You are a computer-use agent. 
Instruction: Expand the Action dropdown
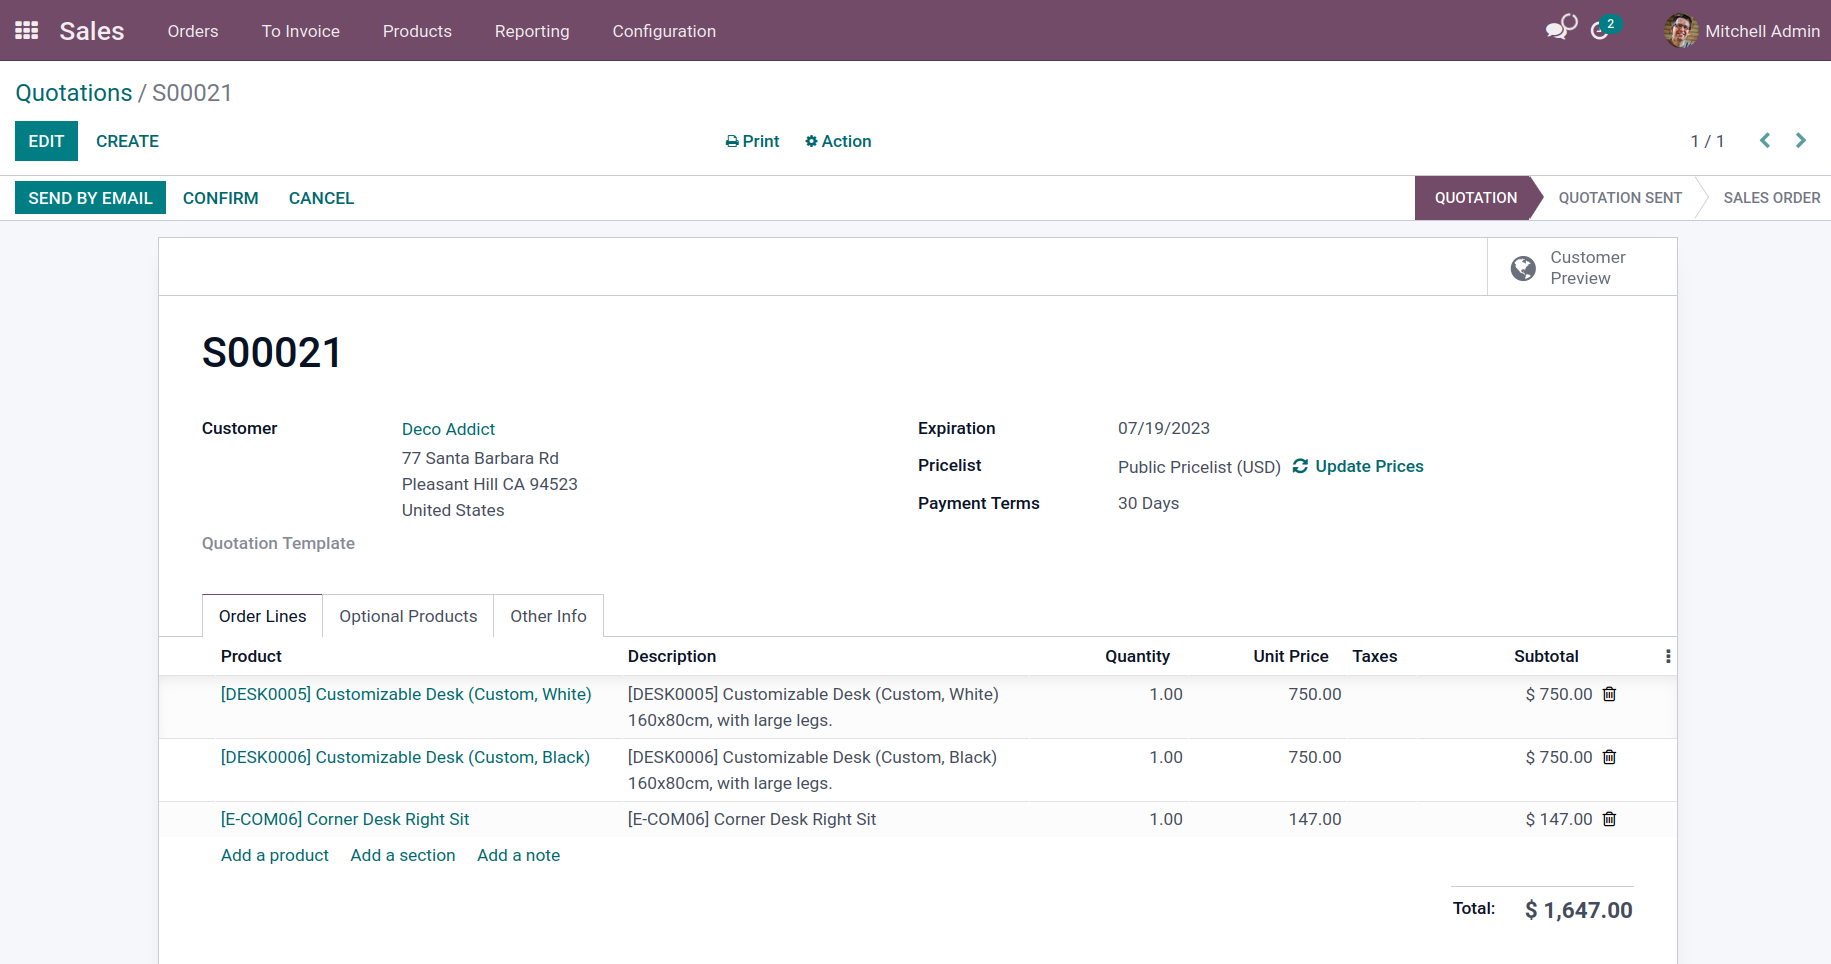coord(838,141)
